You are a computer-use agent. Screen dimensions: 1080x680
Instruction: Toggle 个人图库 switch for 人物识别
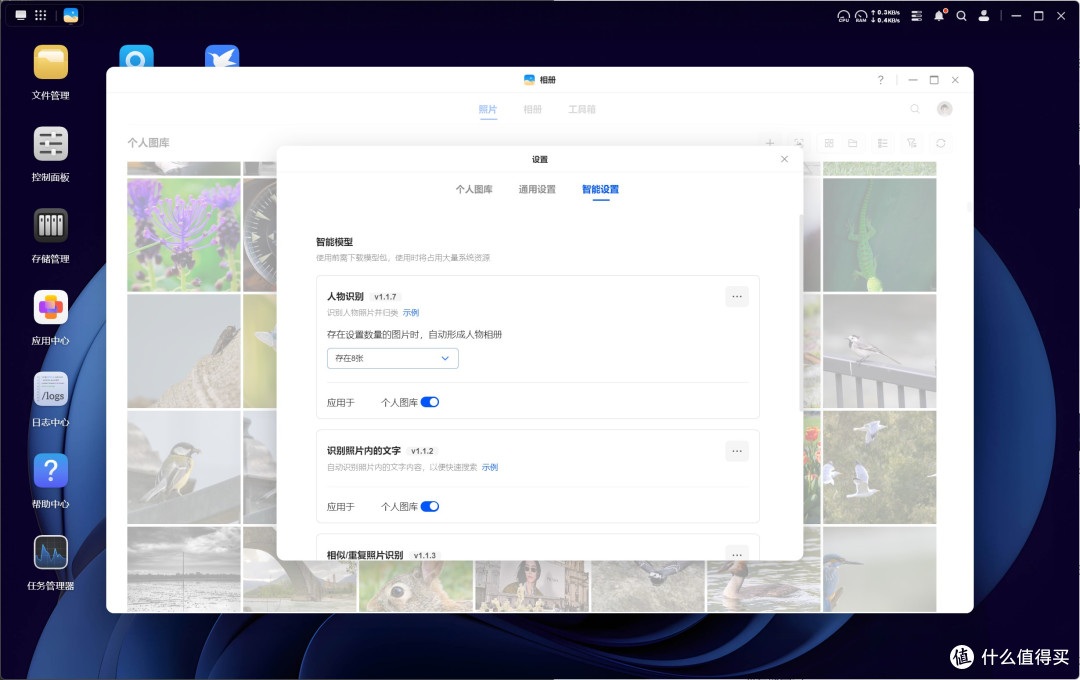[430, 402]
